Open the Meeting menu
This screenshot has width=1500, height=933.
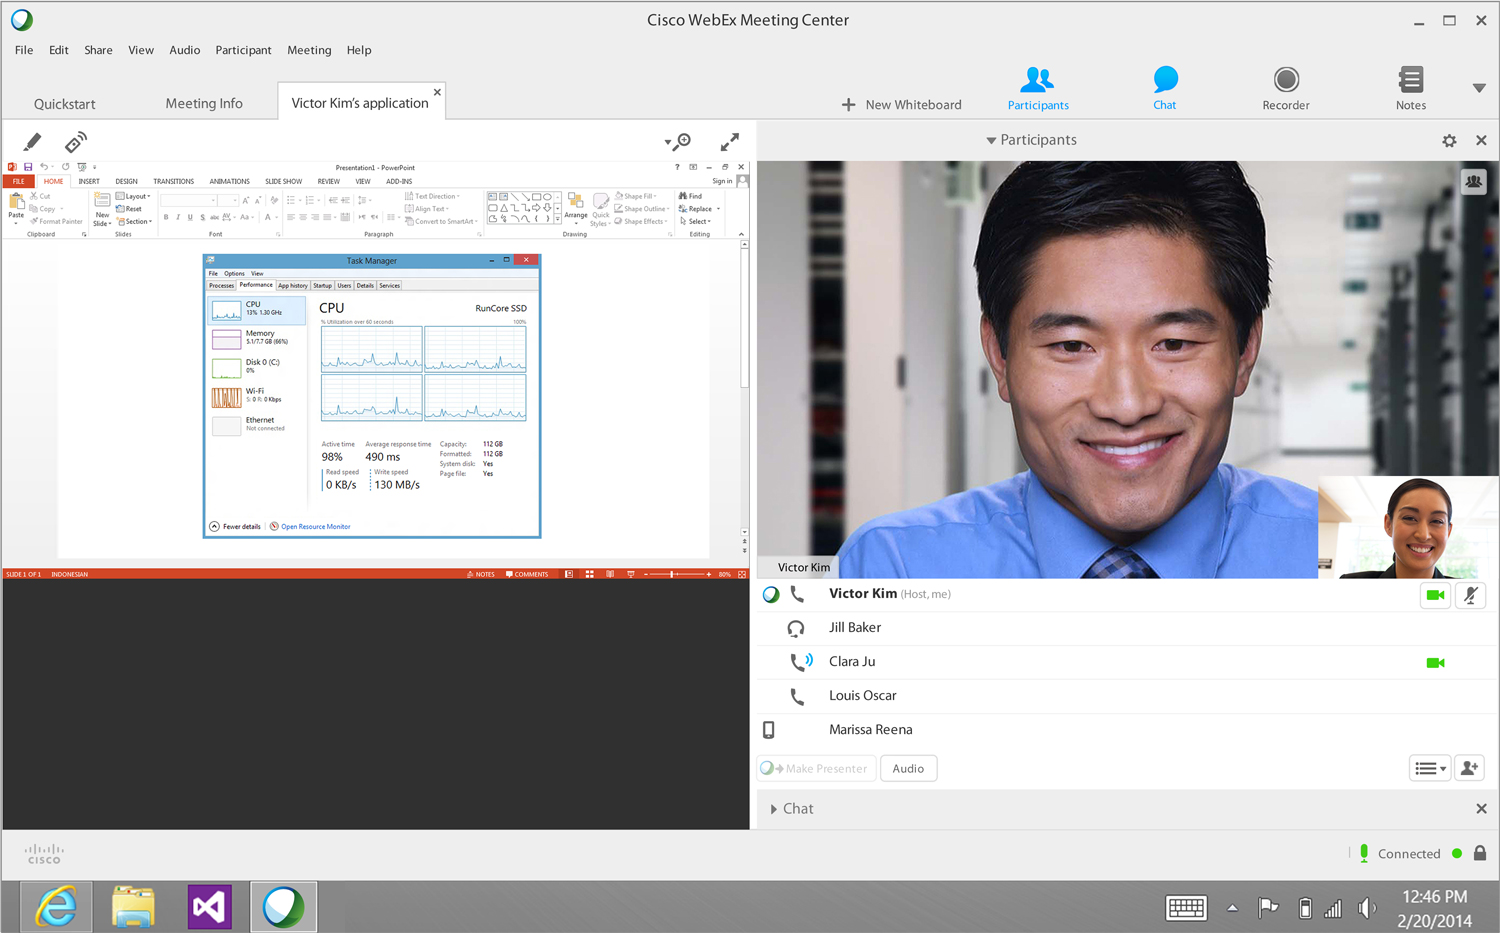[309, 50]
